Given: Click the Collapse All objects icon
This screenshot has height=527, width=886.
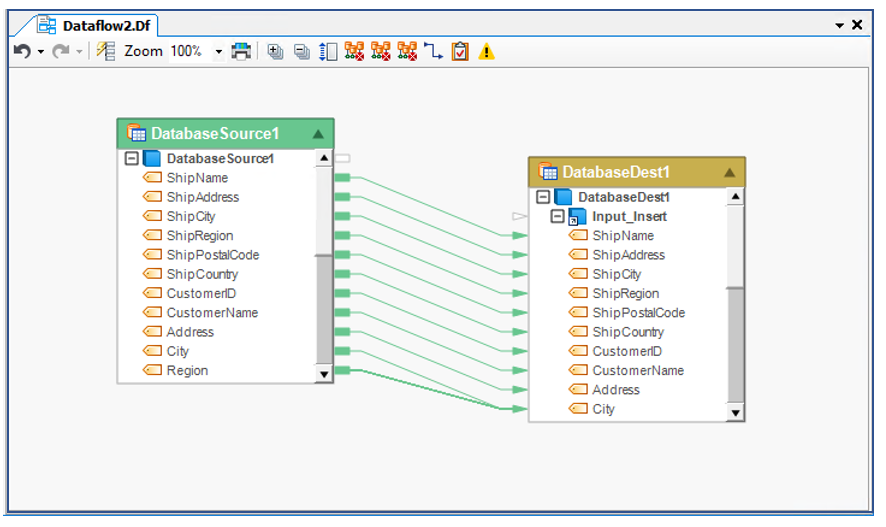Looking at the screenshot, I should click(301, 51).
